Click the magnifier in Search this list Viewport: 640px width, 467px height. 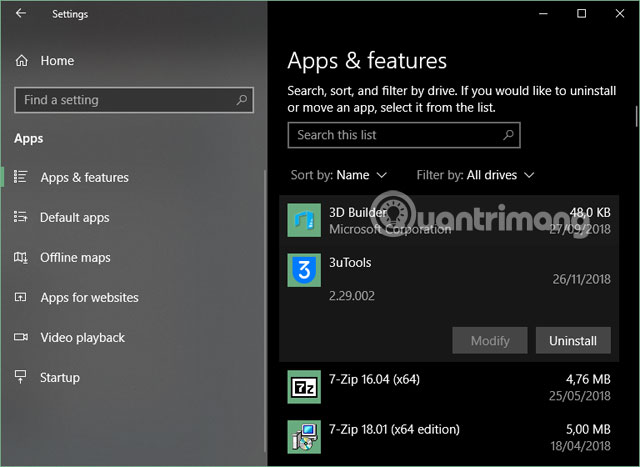[508, 135]
